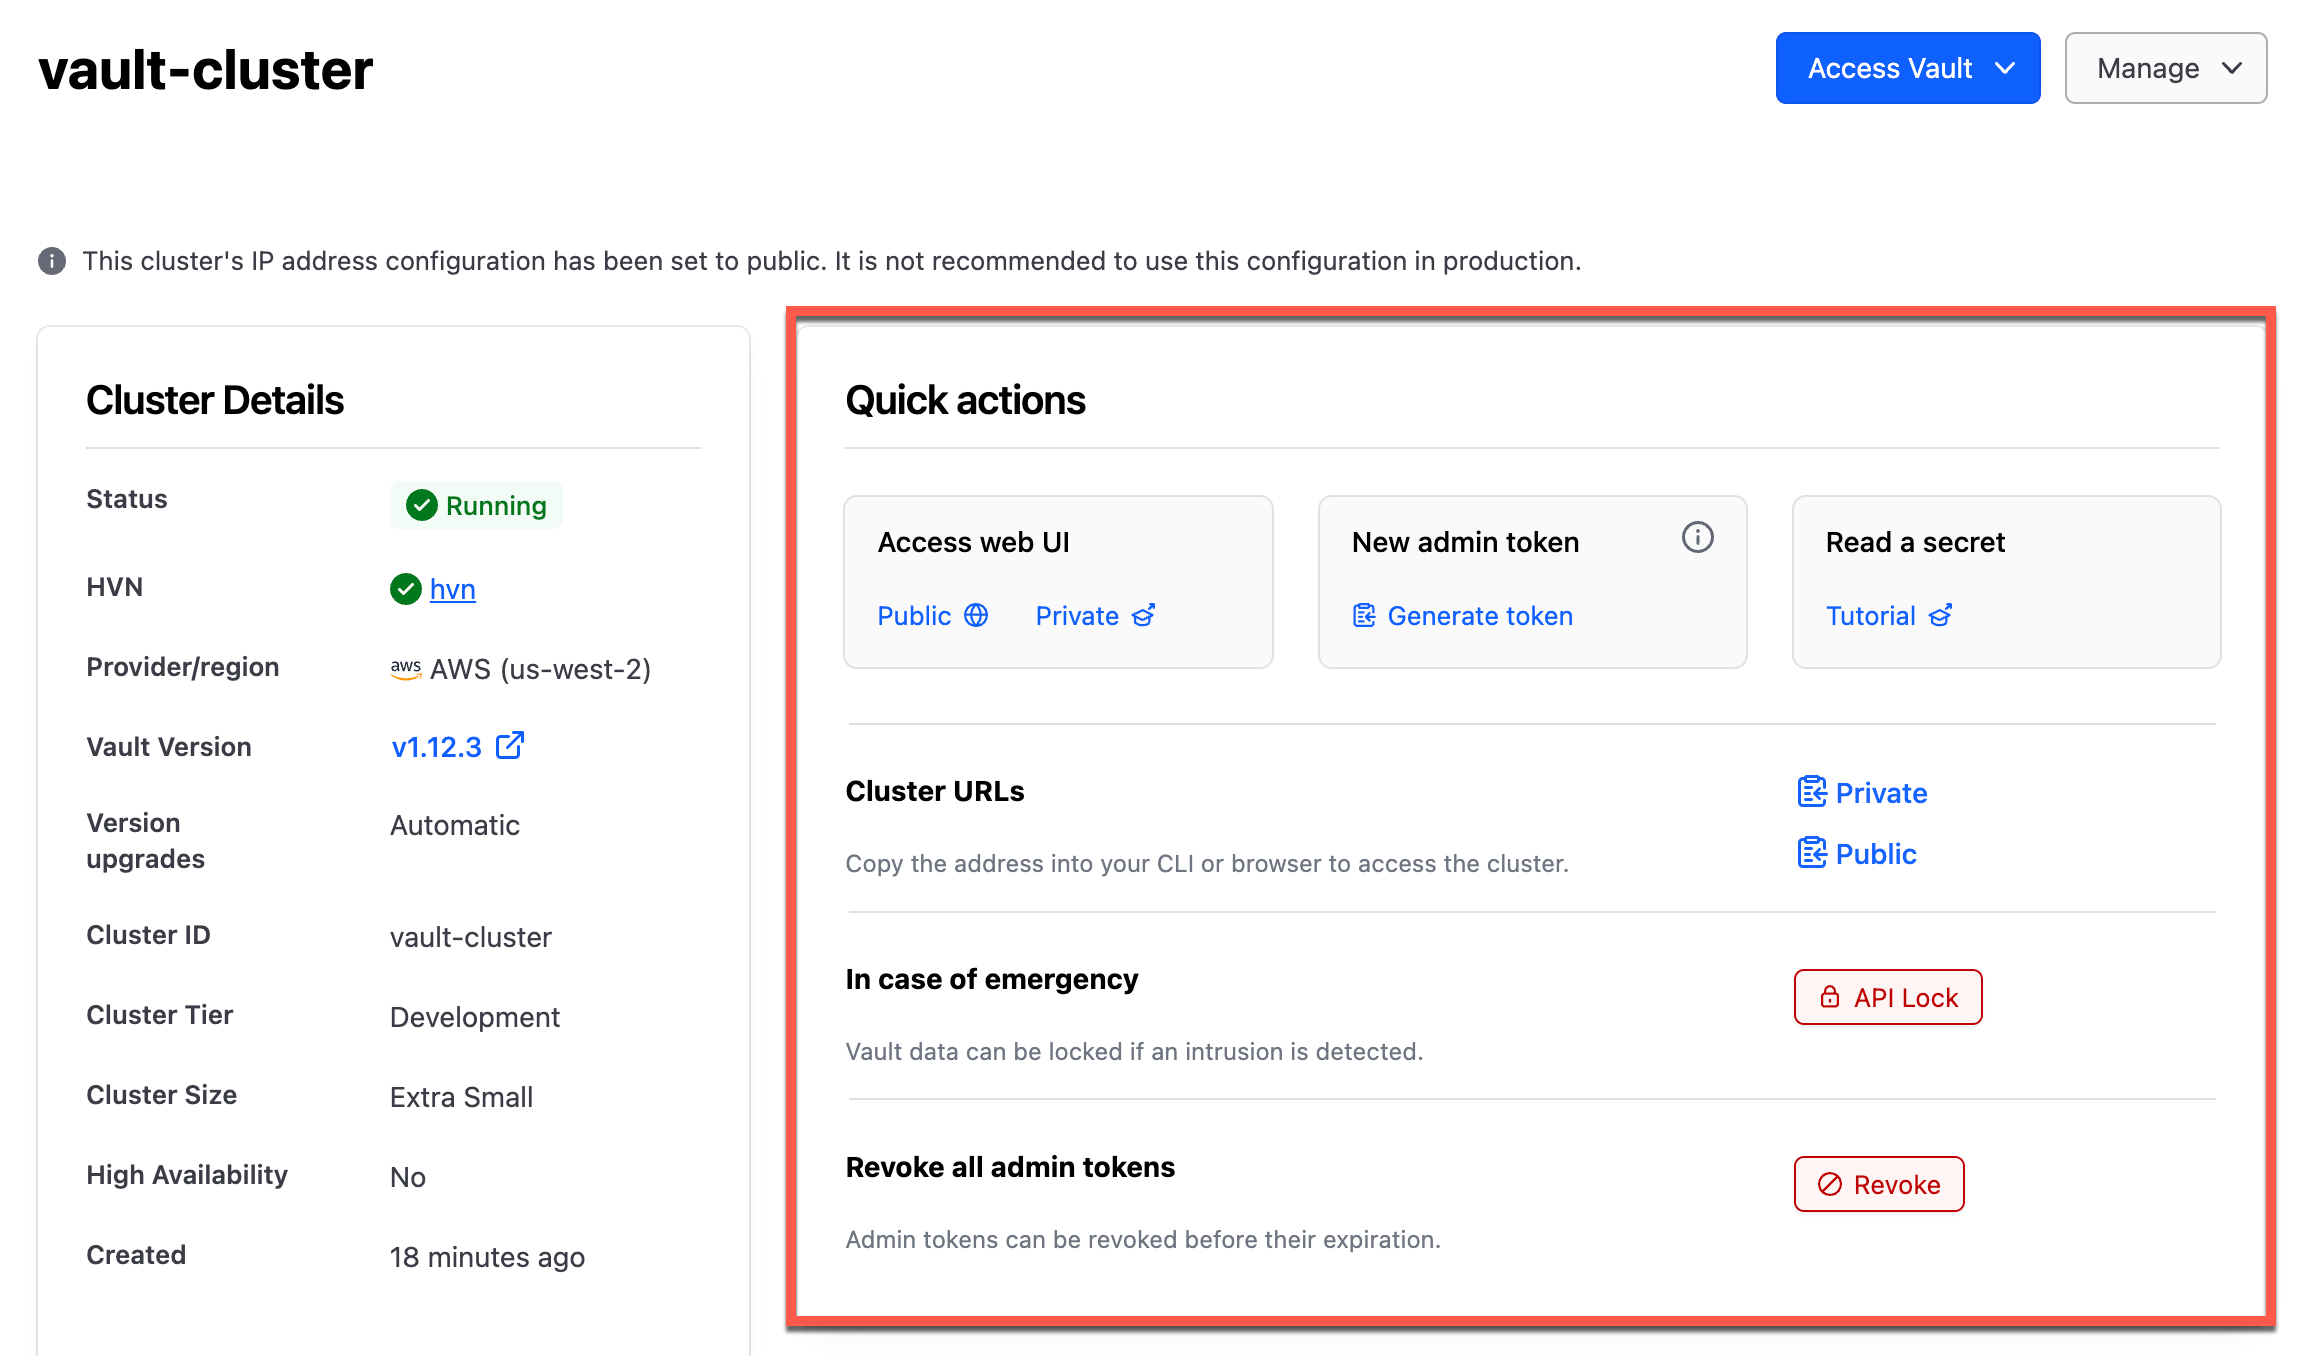This screenshot has width=2304, height=1356.
Task: Click the Vault Version label
Action: 169,747
